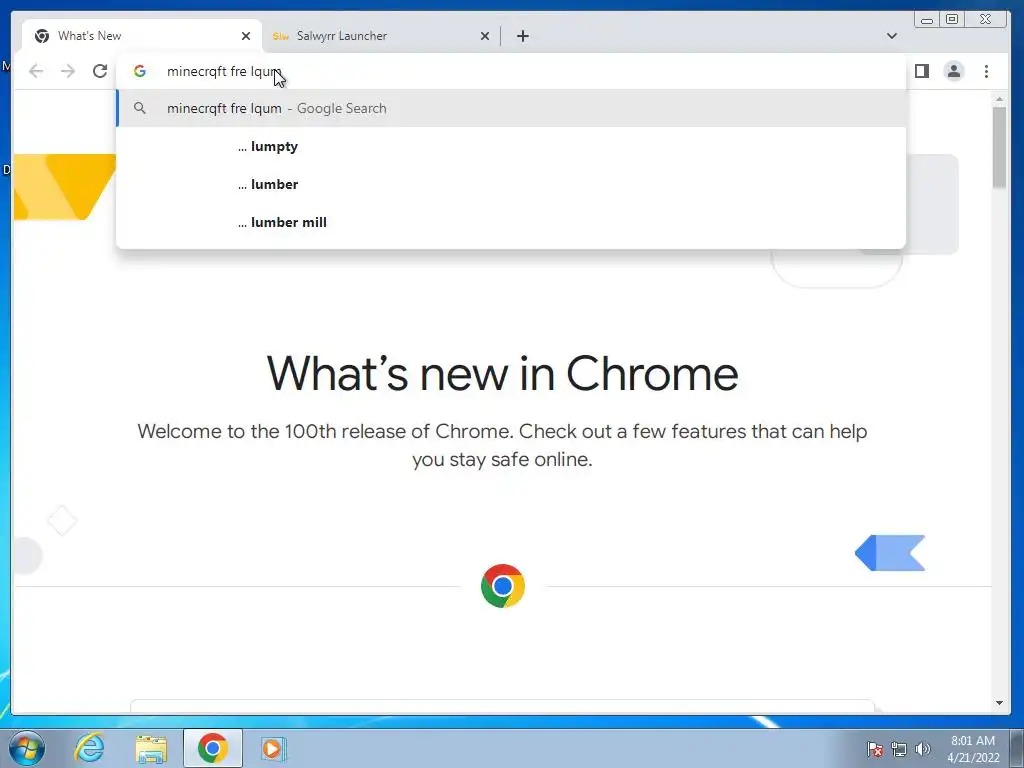Switch to the What's New tab
1024x768 pixels.
pyautogui.click(x=142, y=36)
